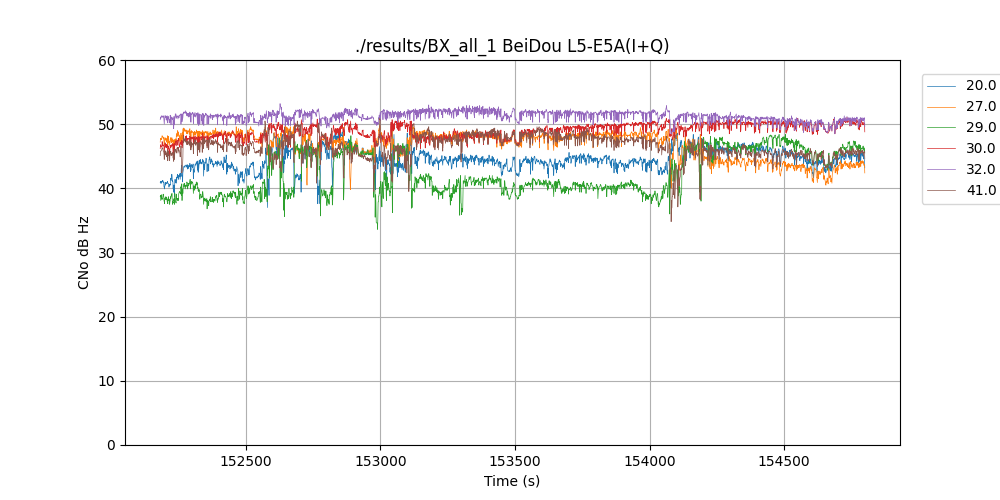This screenshot has height=500, width=1000.
Task: Click the legend label 41.0
Action: click(x=980, y=191)
